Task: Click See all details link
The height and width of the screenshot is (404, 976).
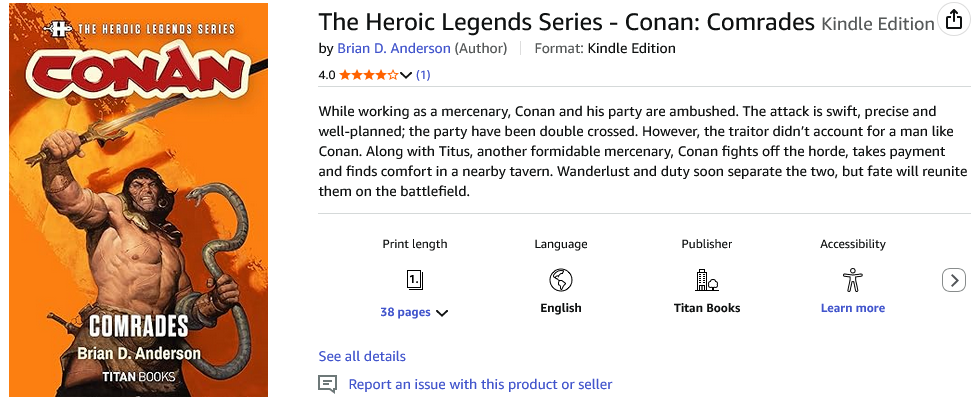Action: [x=362, y=357]
